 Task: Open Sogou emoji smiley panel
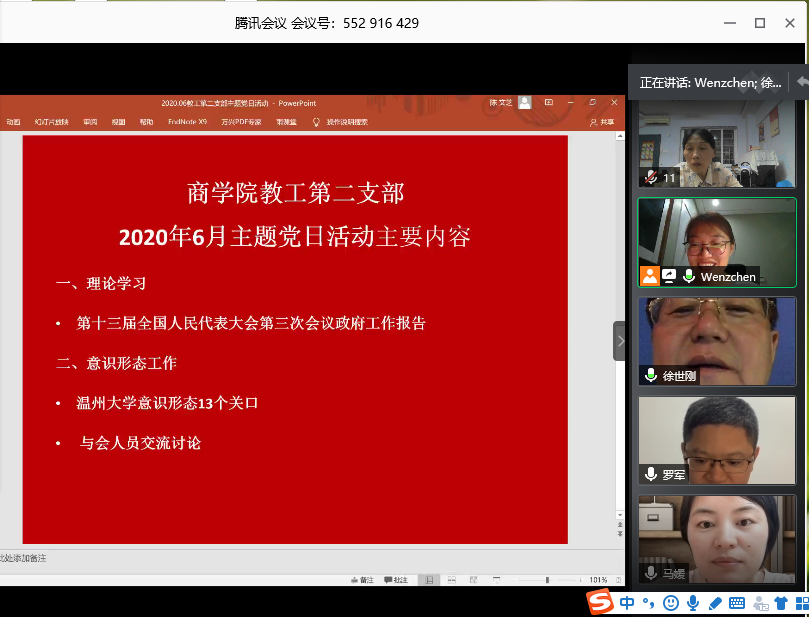tap(670, 603)
